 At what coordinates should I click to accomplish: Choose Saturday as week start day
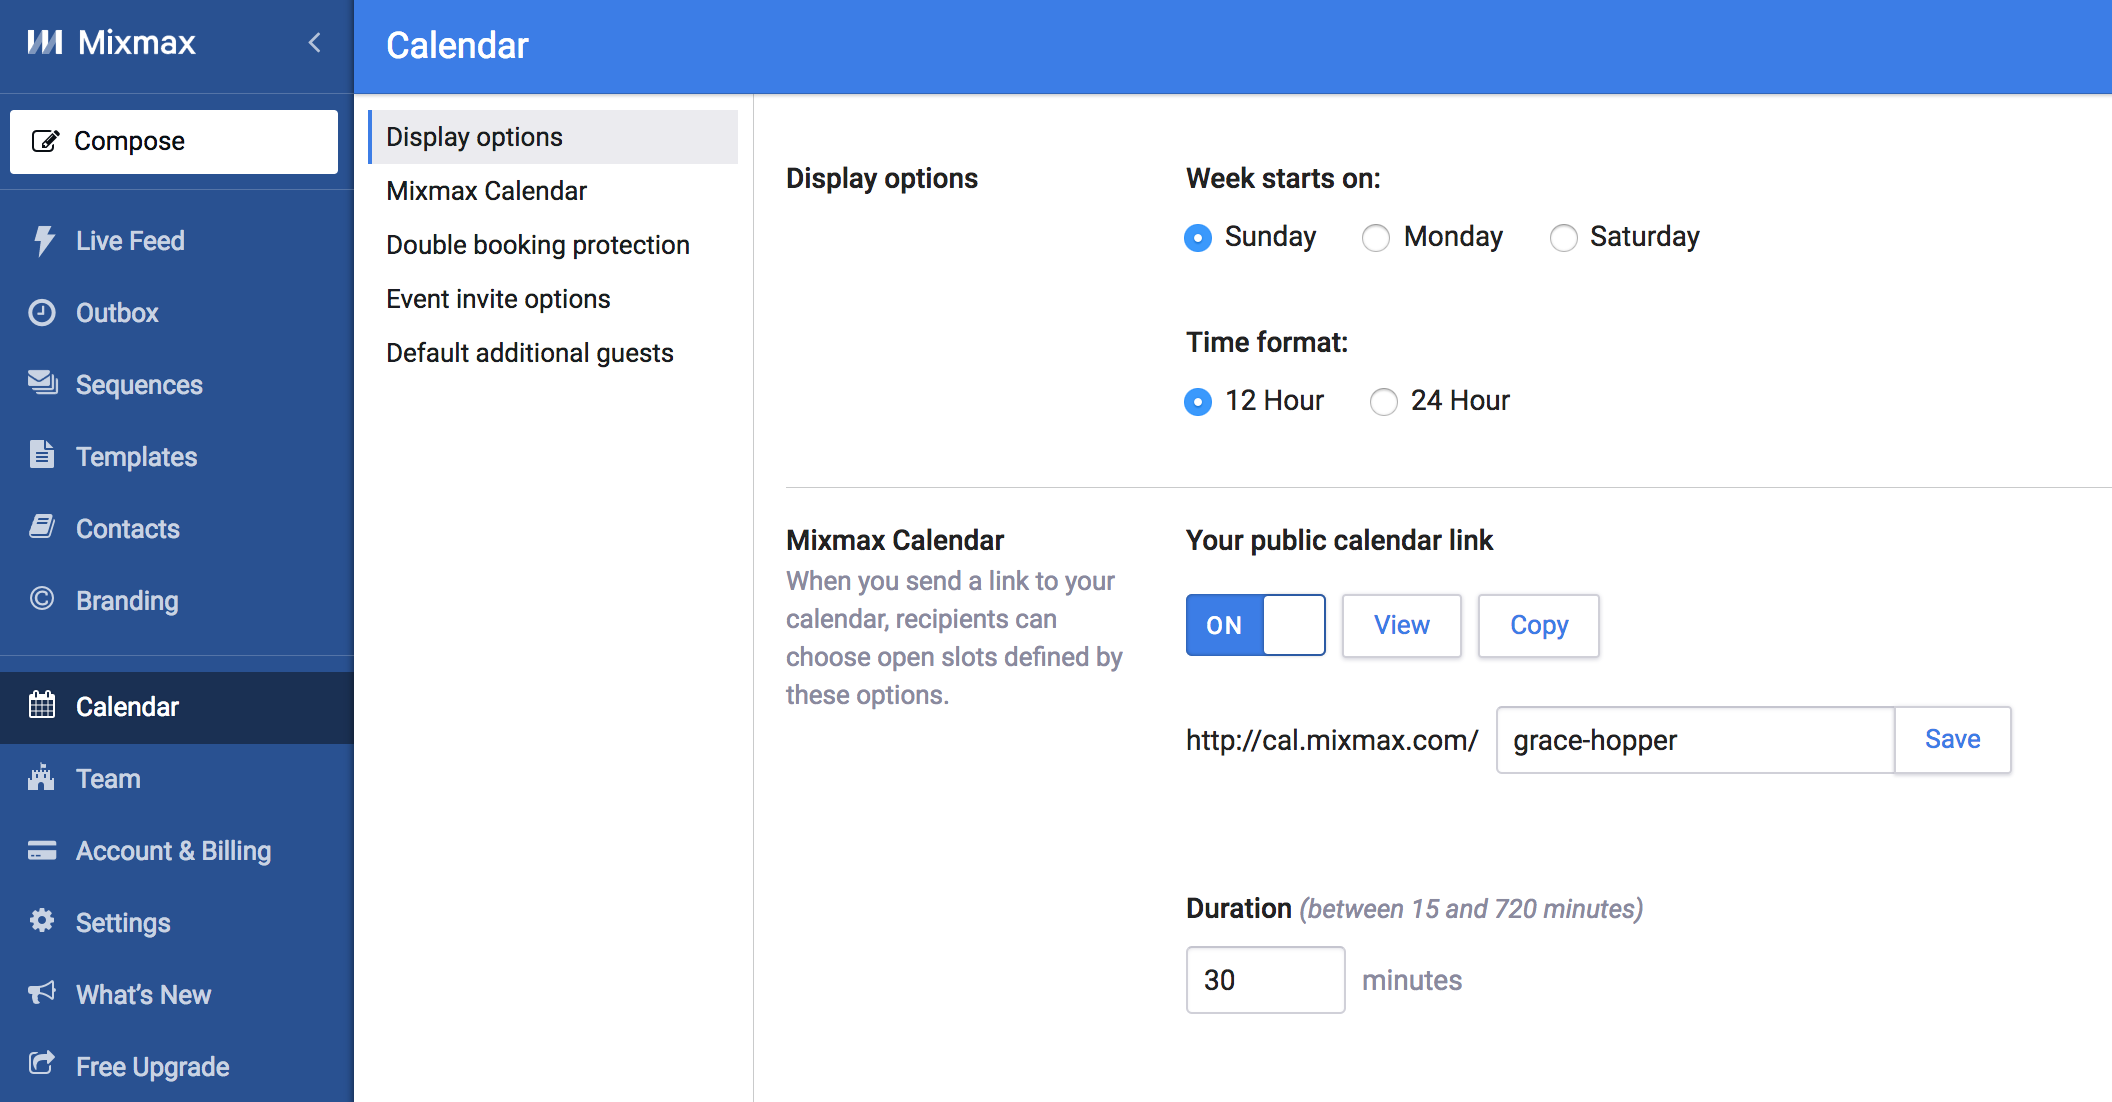click(x=1563, y=238)
